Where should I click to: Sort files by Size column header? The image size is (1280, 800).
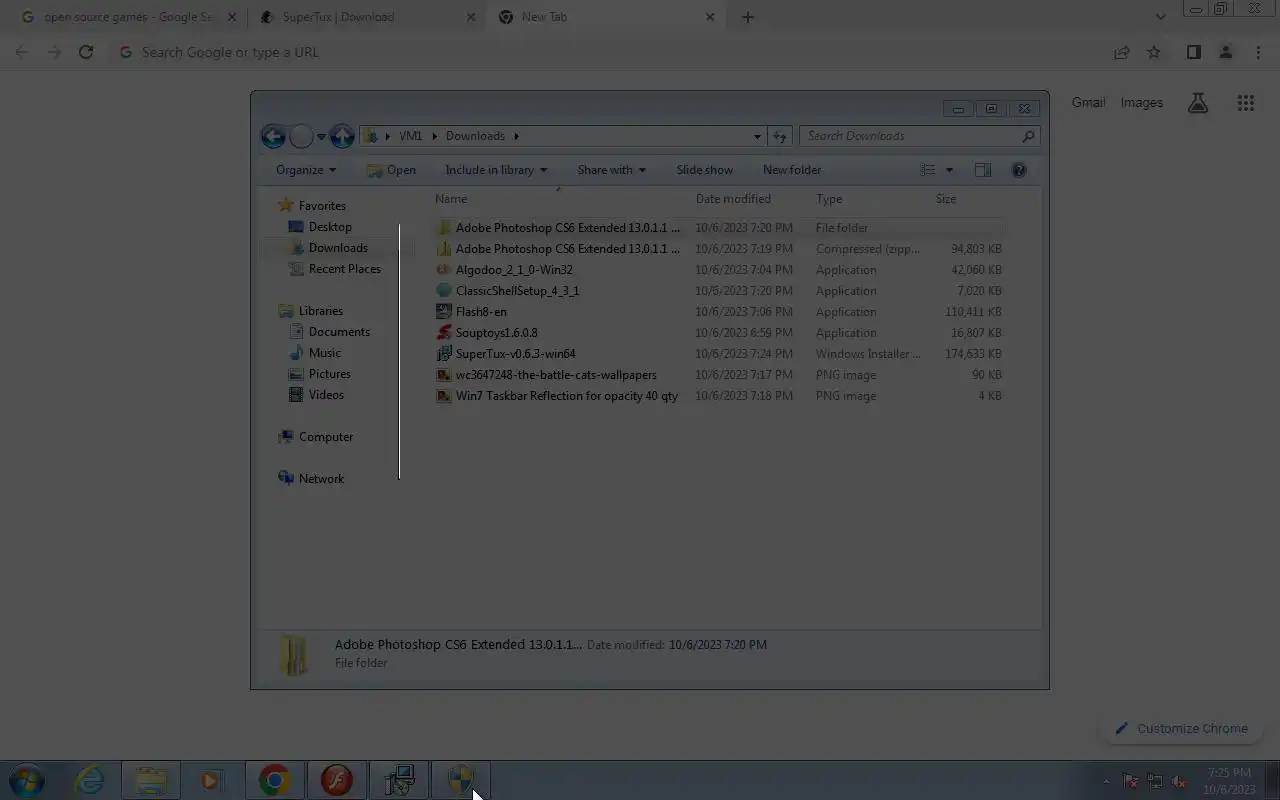[968, 199]
